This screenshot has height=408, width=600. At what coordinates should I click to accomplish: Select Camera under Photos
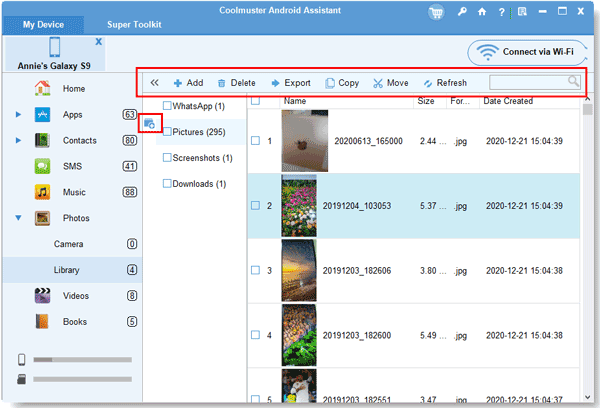click(x=68, y=244)
